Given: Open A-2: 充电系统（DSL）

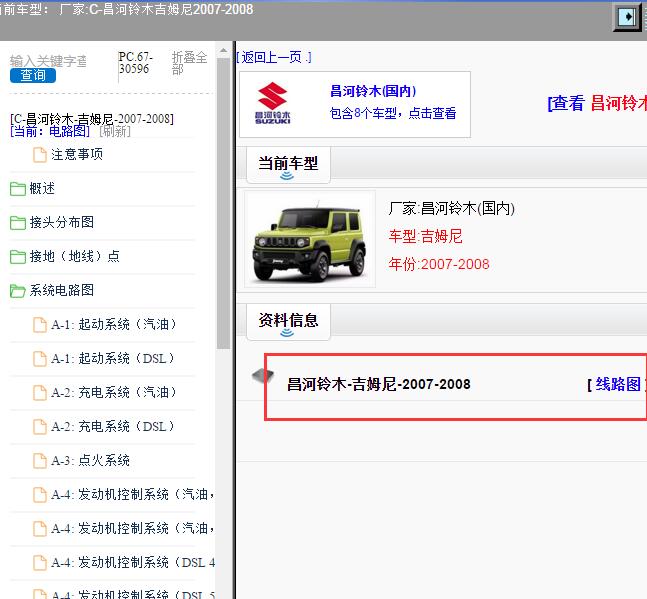Looking at the screenshot, I should (x=113, y=426).
